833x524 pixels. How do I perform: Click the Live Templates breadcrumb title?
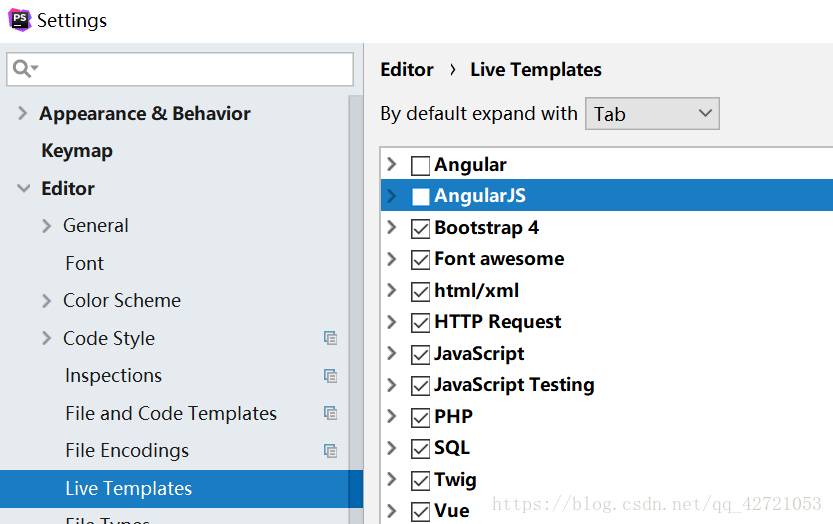[x=536, y=70]
